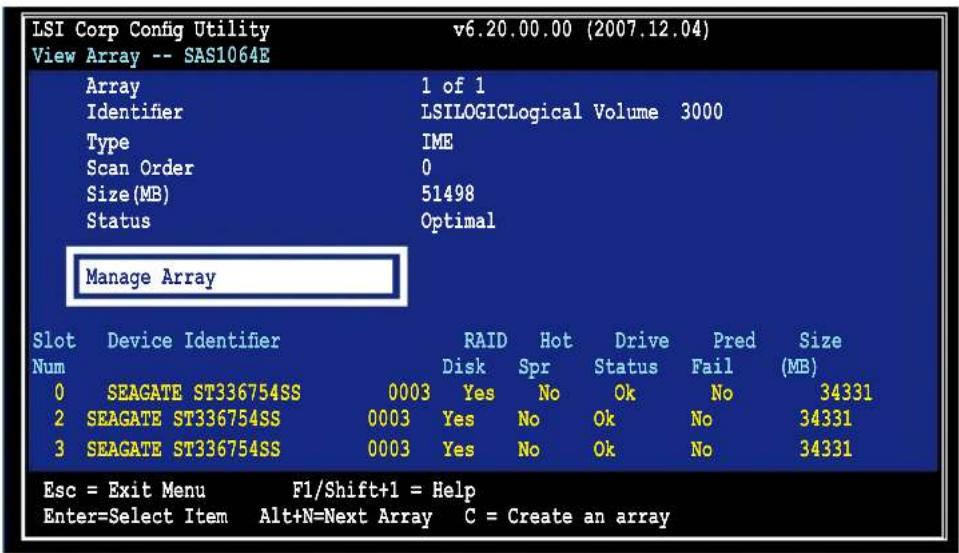
Task: Click RAID Disk 'Yes' in slot 0 row
Action: (x=478, y=393)
